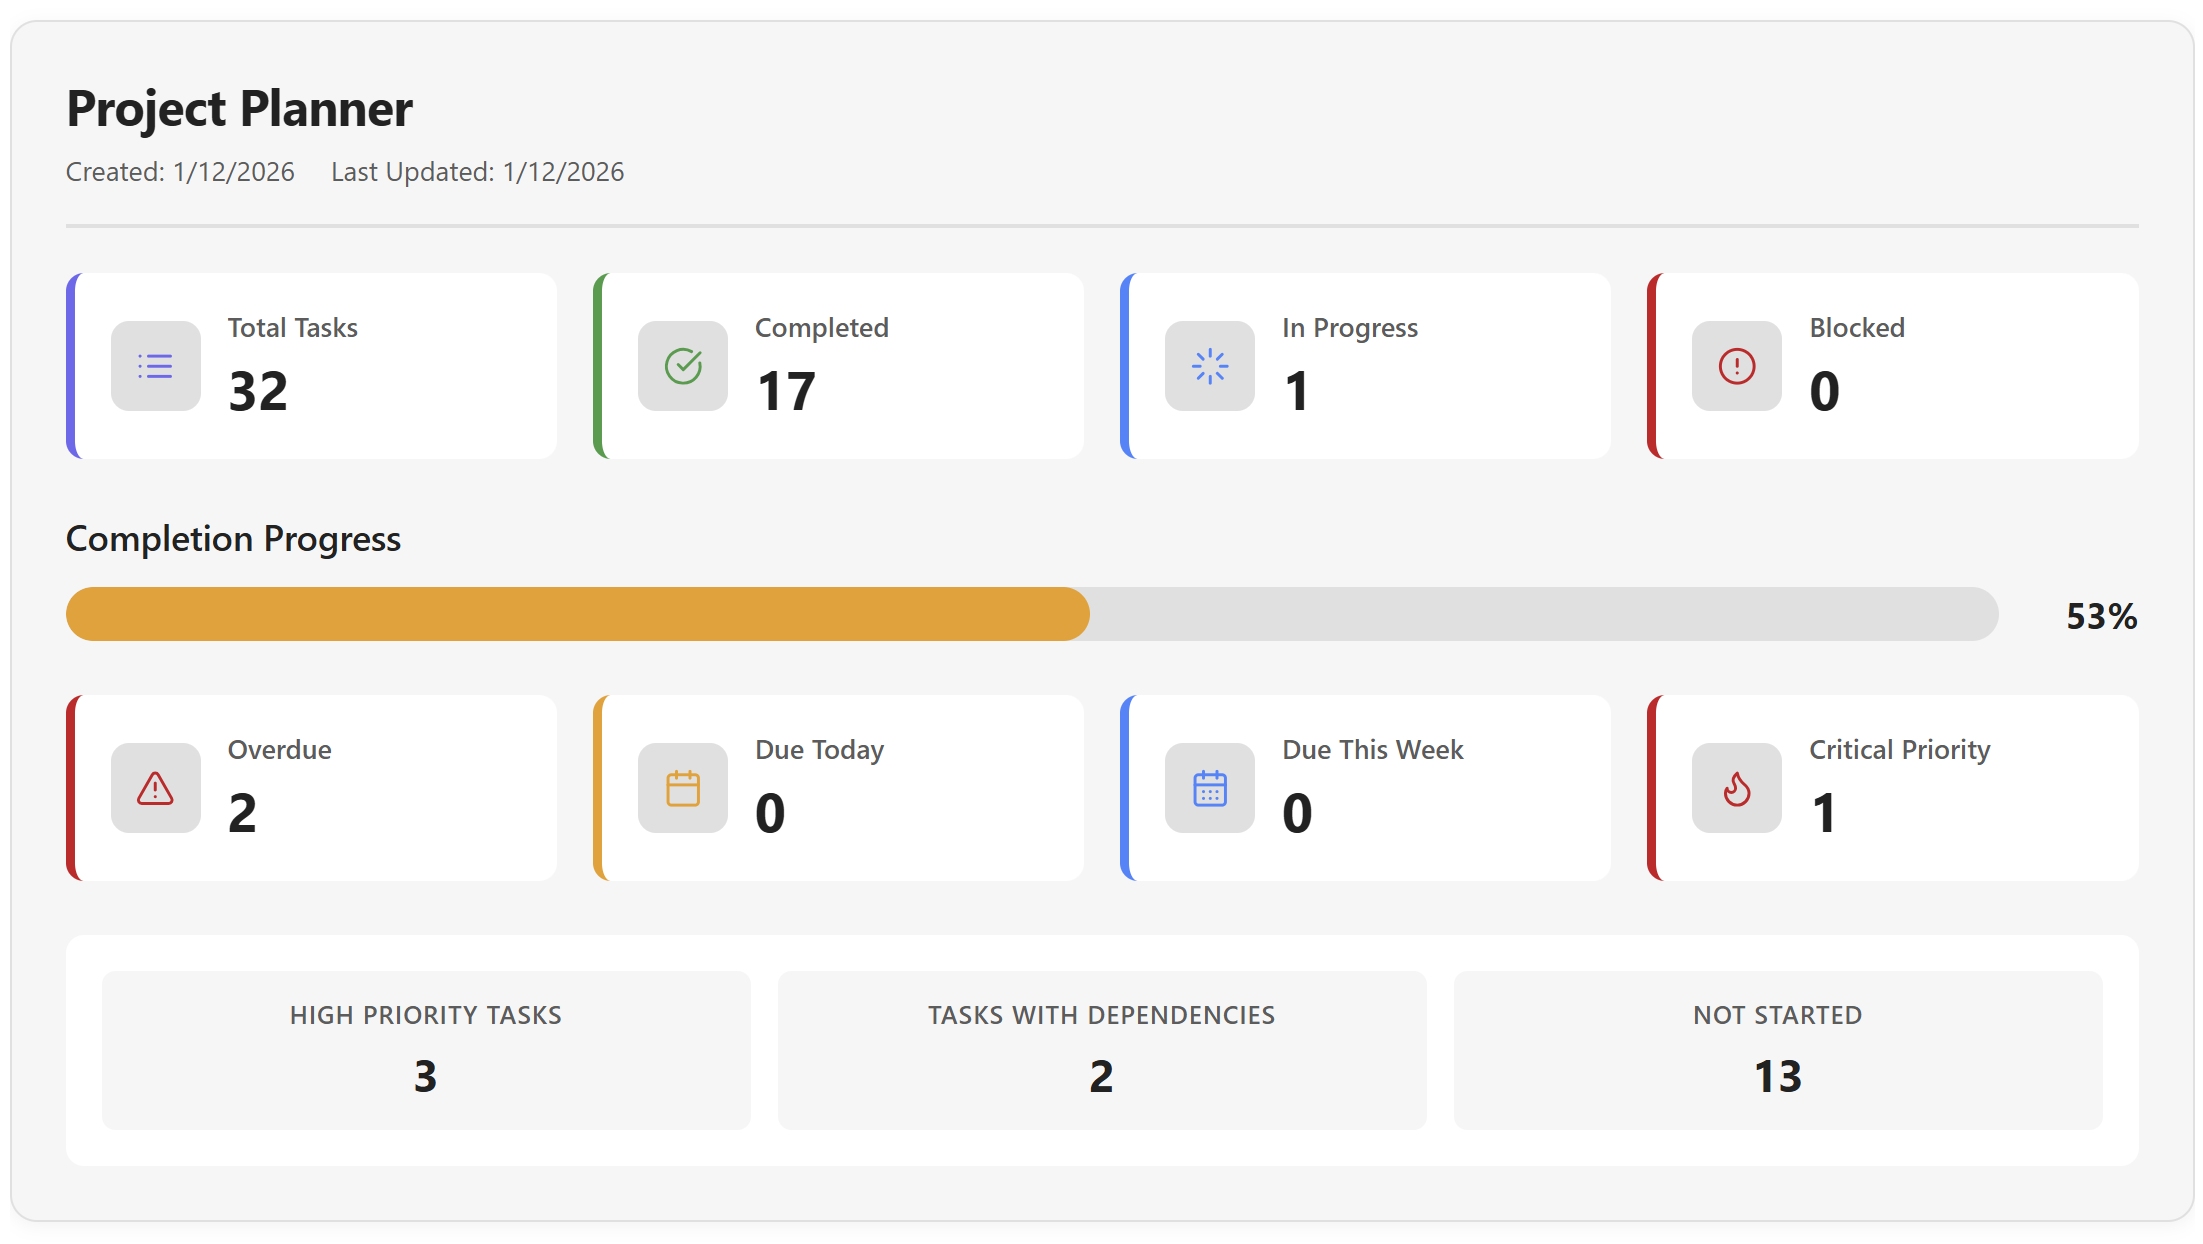Click the Blocked alert circle icon
Image resolution: width=2203 pixels, height=1244 pixels.
[1736, 366]
